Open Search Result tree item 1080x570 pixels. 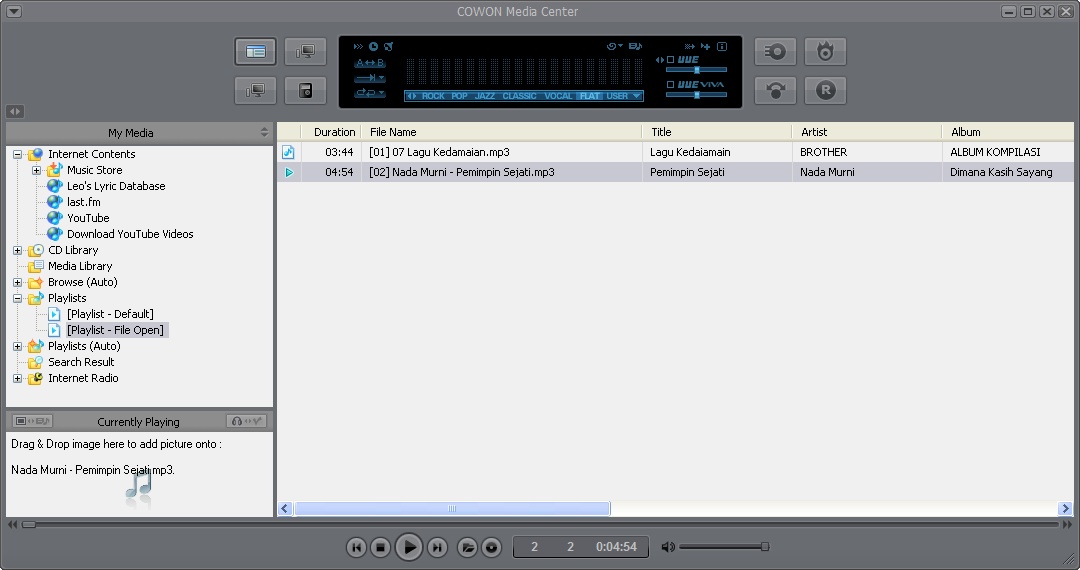[81, 362]
